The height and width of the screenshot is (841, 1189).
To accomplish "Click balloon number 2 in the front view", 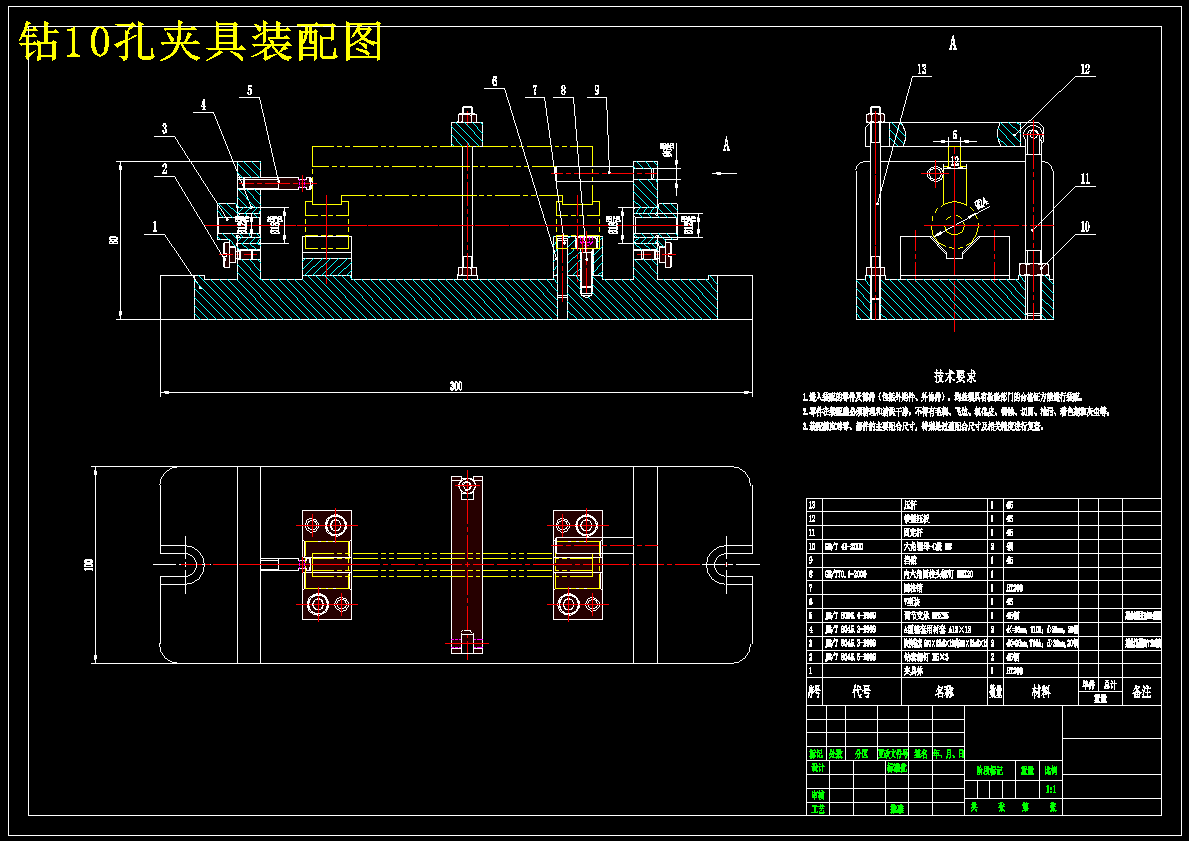I will click(x=165, y=169).
